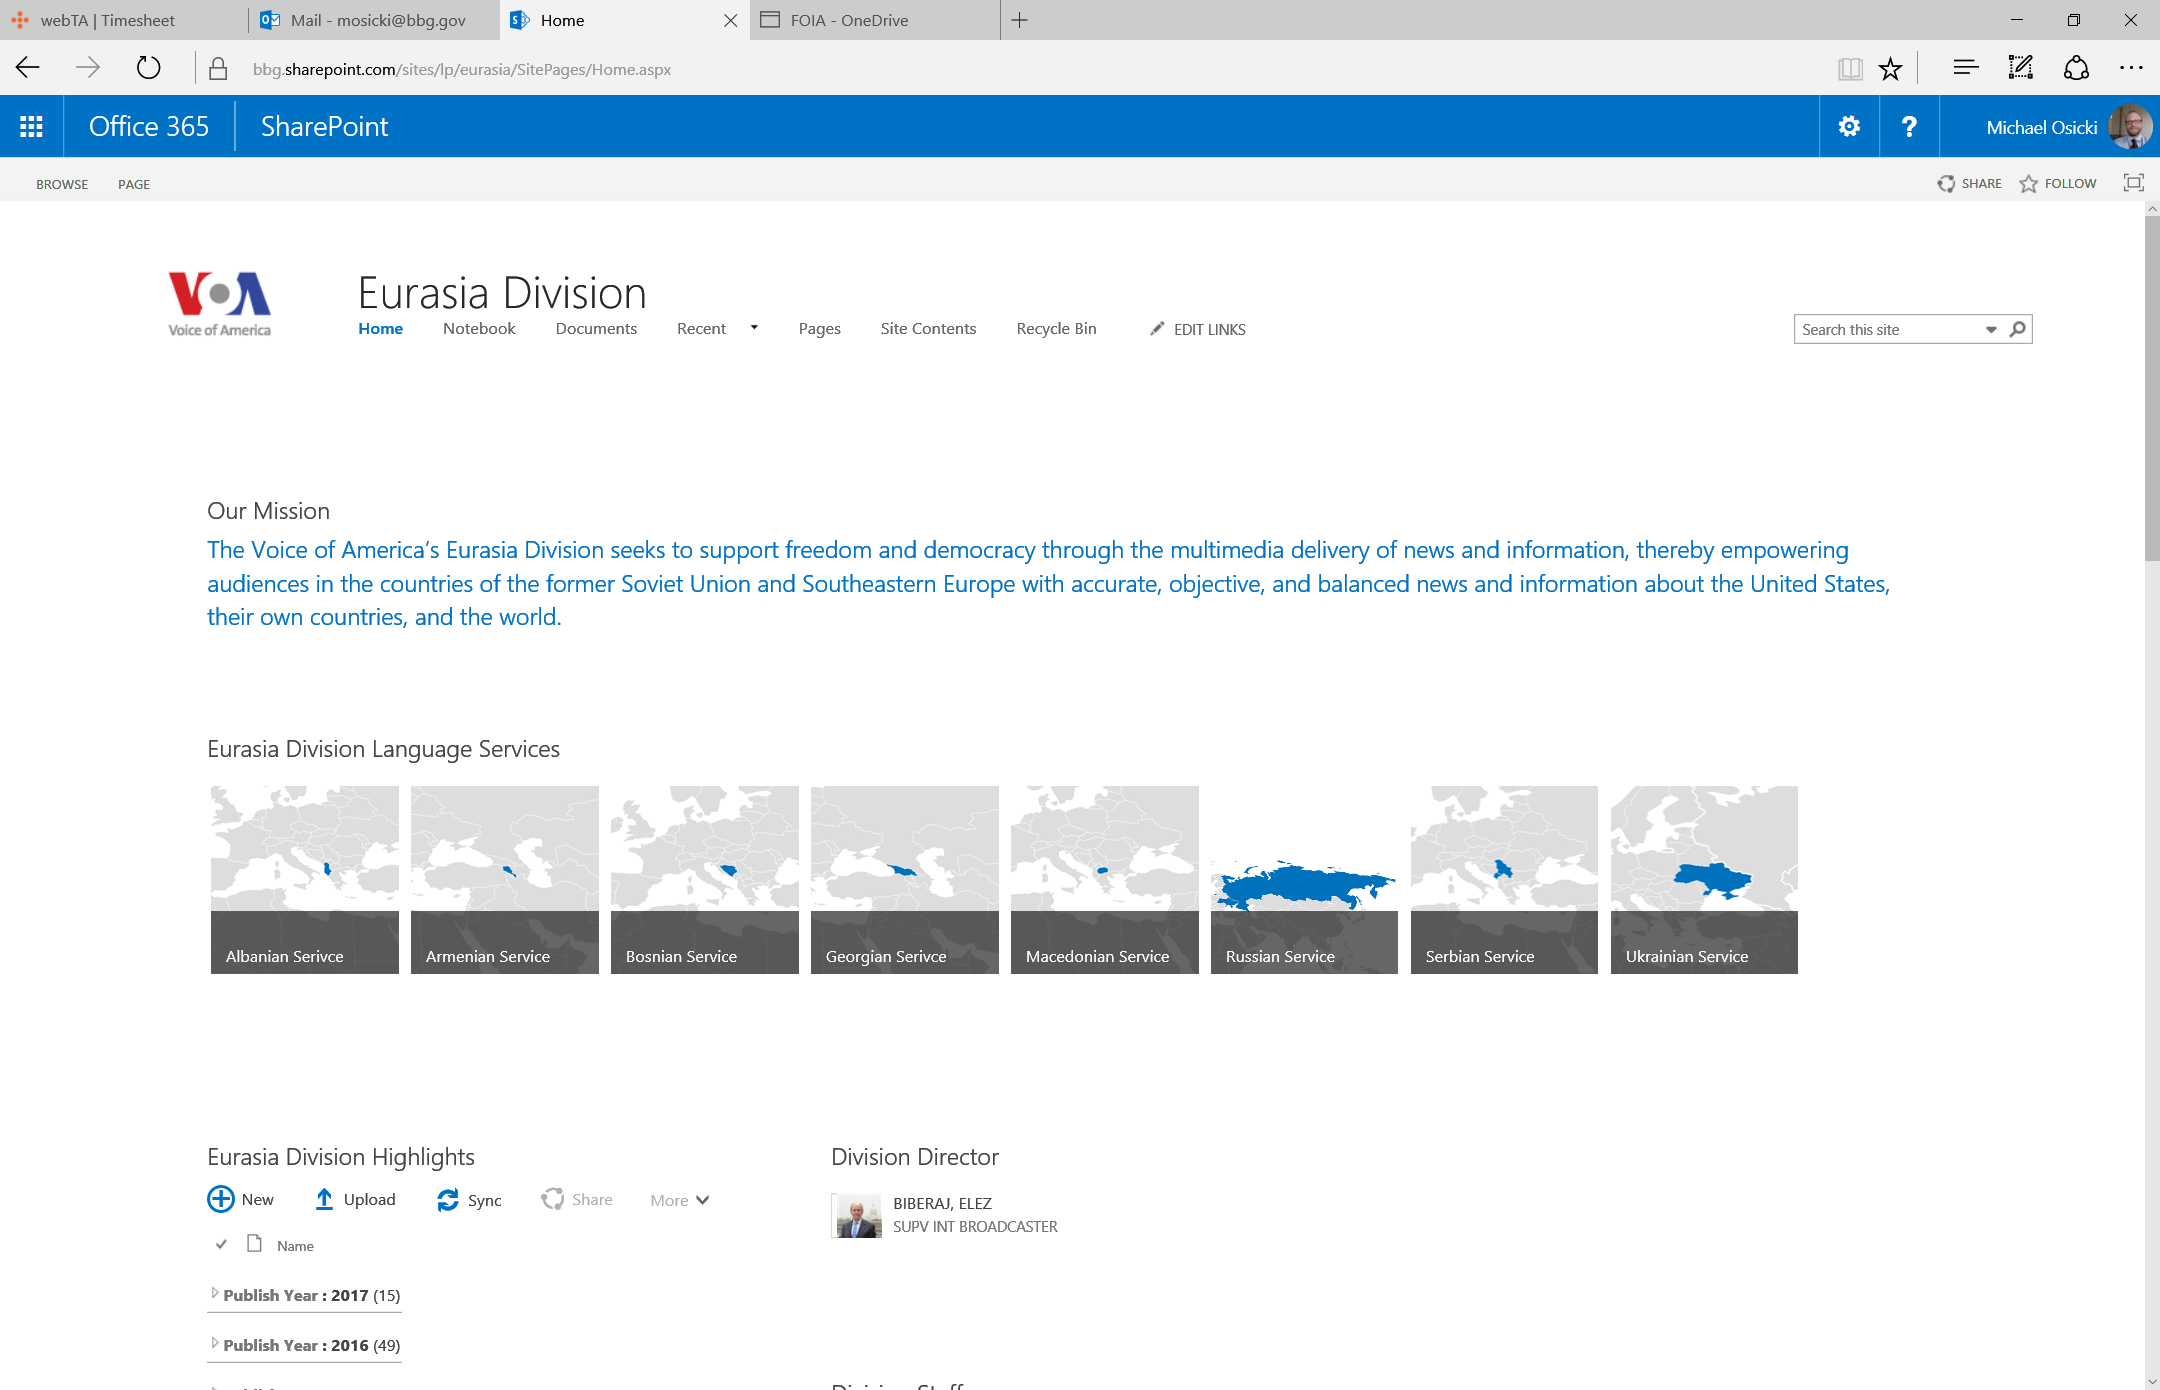
Task: Click the browser forward arrow
Action: click(88, 68)
